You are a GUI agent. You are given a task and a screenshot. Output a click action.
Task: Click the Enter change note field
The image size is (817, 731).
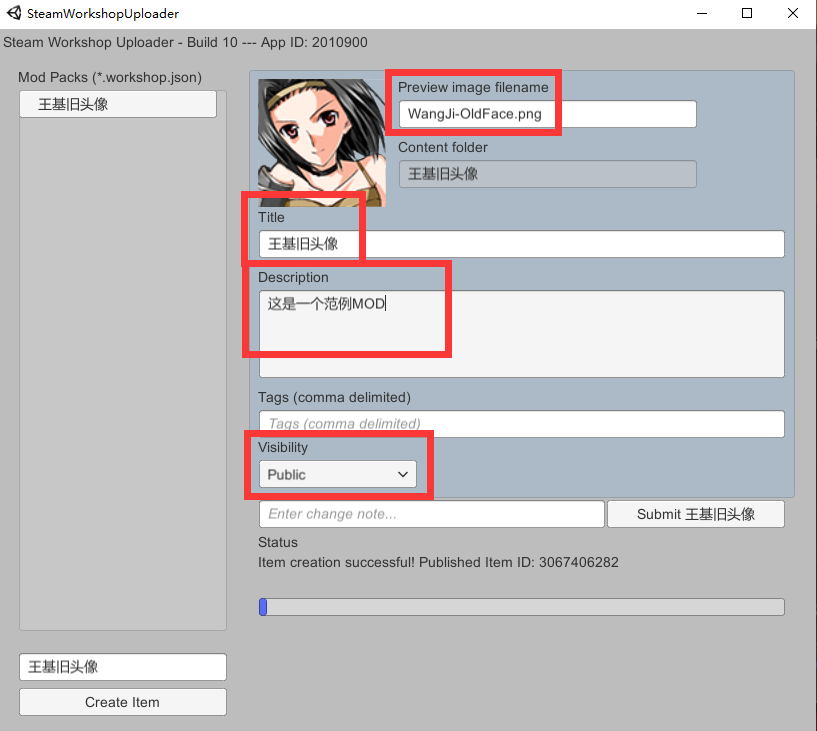(431, 514)
